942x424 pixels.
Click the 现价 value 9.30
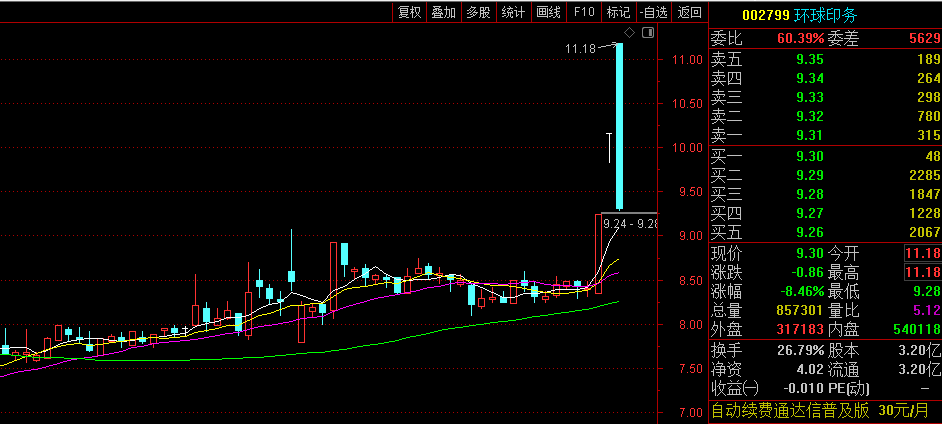810,253
